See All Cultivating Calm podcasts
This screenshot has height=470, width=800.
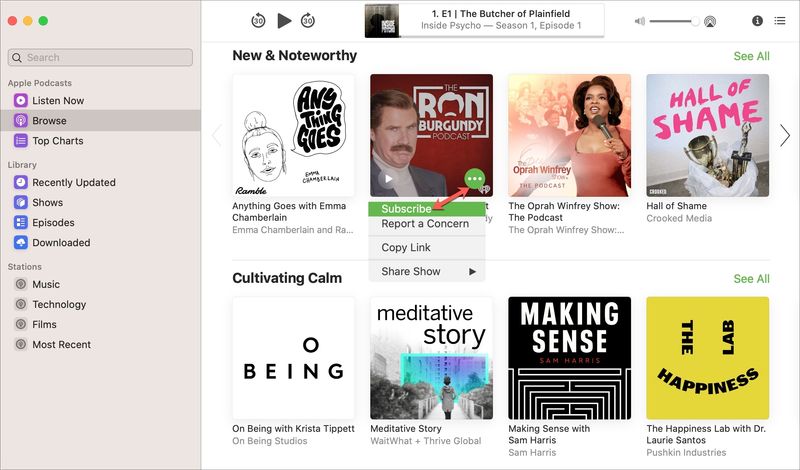(752, 279)
